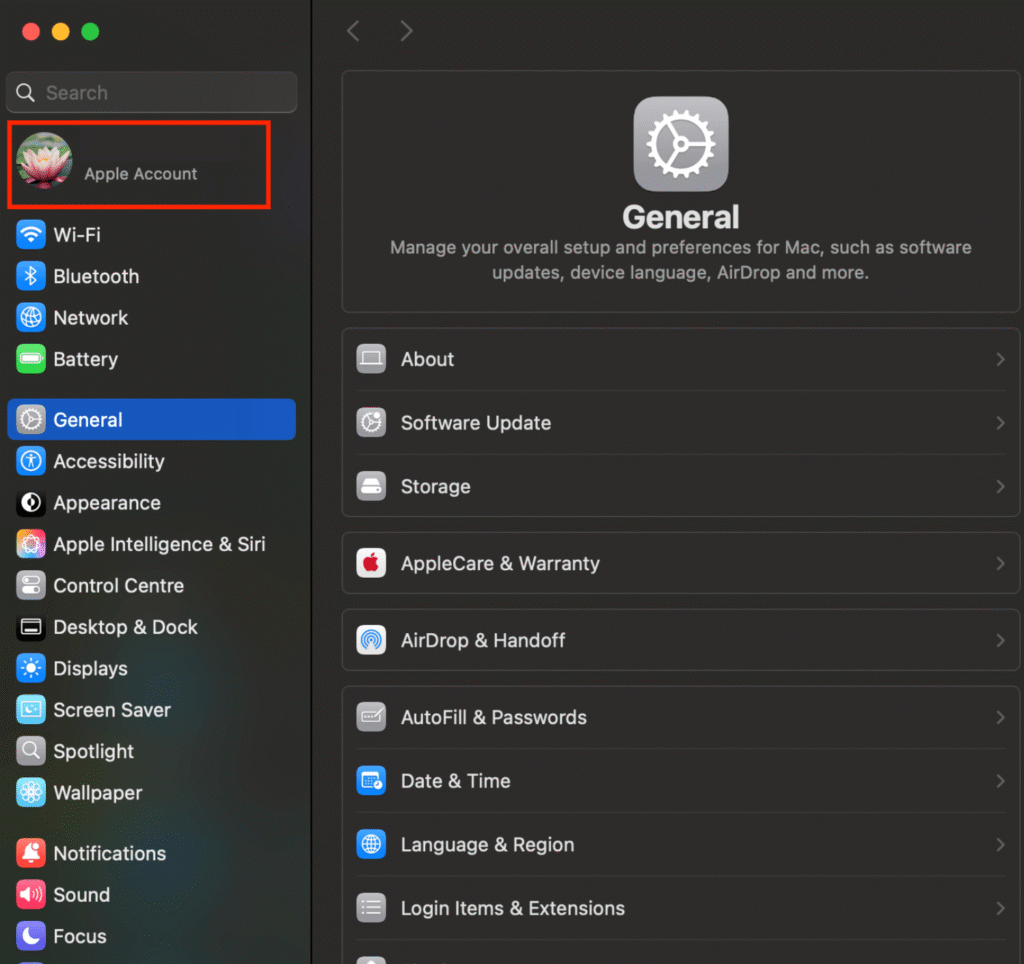Click the Search field in sidebar
Screen dimensions: 1024x964
[152, 93]
